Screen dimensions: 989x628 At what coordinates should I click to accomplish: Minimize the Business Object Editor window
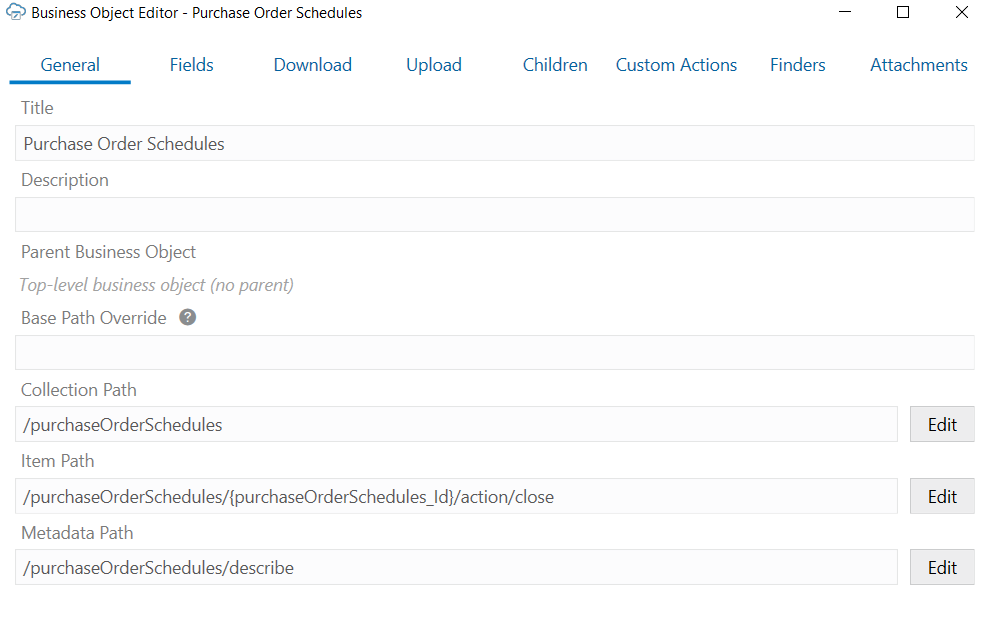(x=844, y=12)
